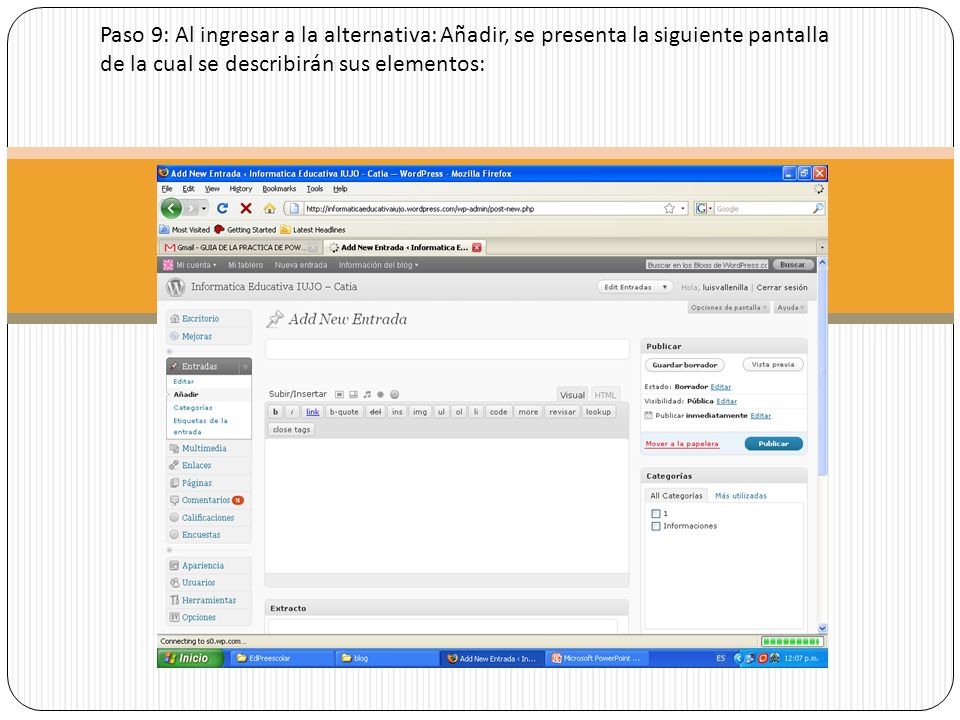The width and height of the screenshot is (960, 720).
Task: Click the blue Publicar button
Action: pos(773,444)
